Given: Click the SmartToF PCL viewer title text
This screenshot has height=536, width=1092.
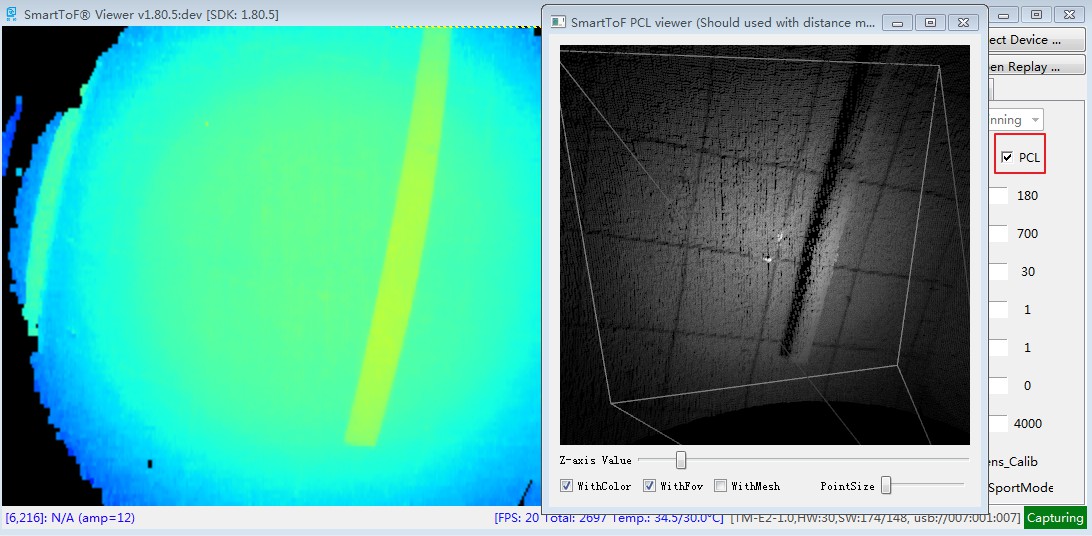Looking at the screenshot, I should pyautogui.click(x=723, y=22).
